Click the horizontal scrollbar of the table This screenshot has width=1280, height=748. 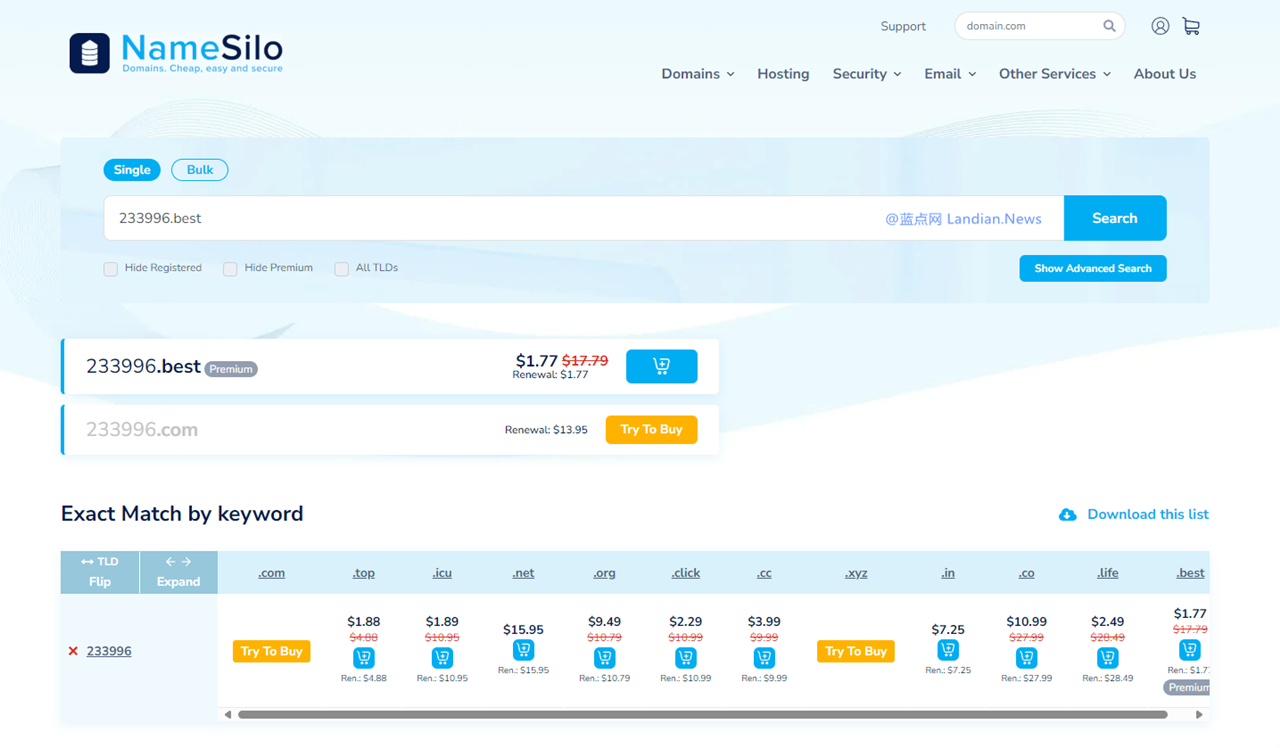(702, 714)
